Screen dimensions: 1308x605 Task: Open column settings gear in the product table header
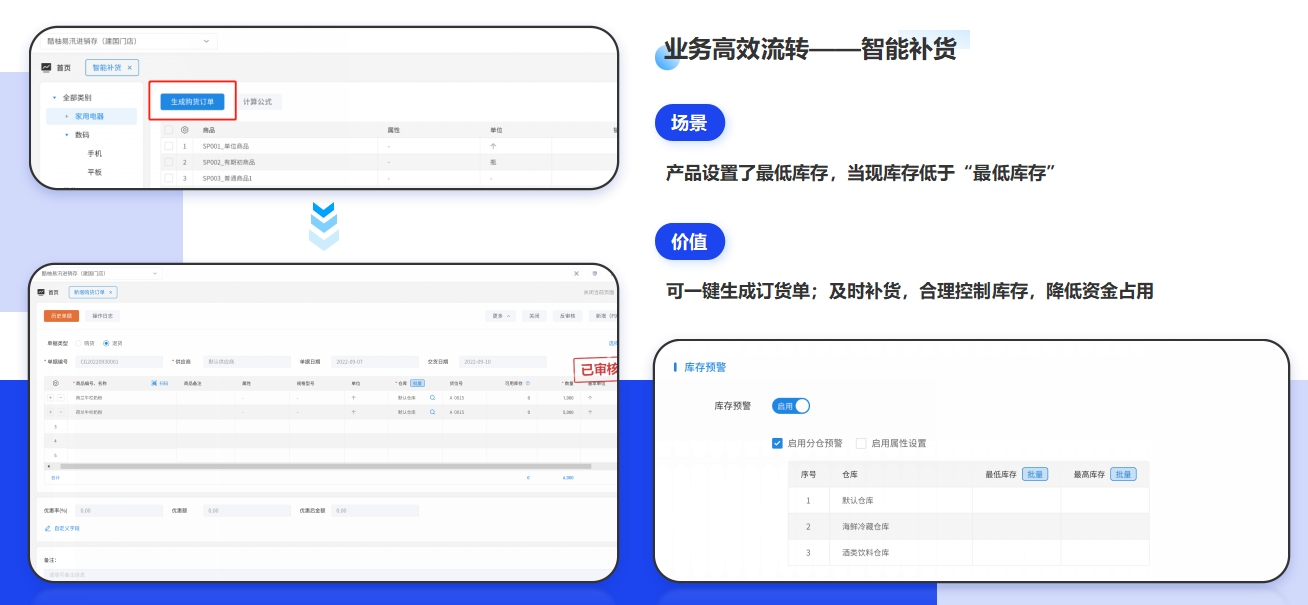184,130
